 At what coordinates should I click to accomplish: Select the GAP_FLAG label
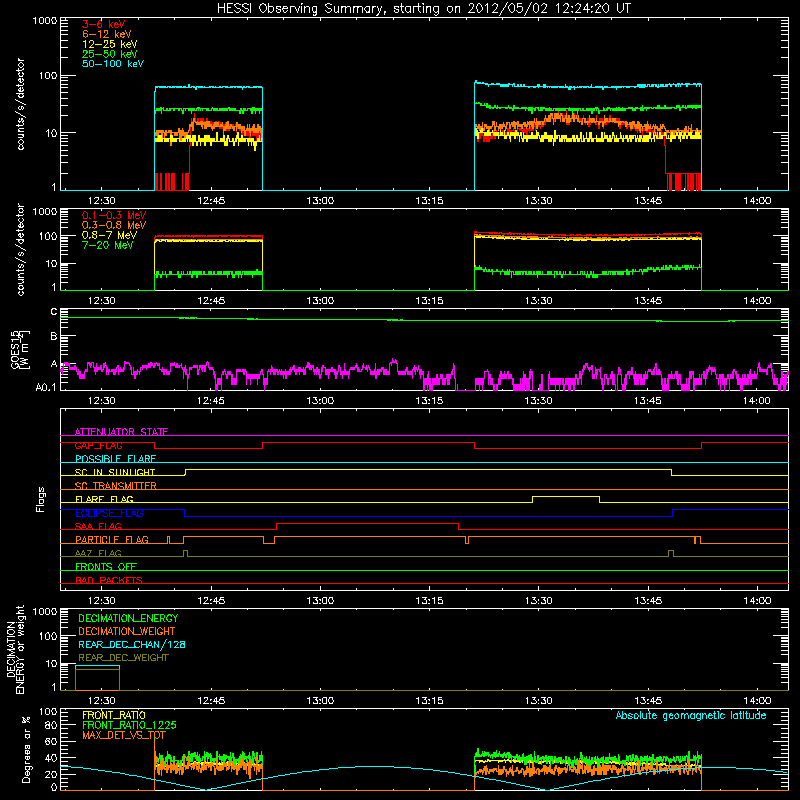[98, 445]
